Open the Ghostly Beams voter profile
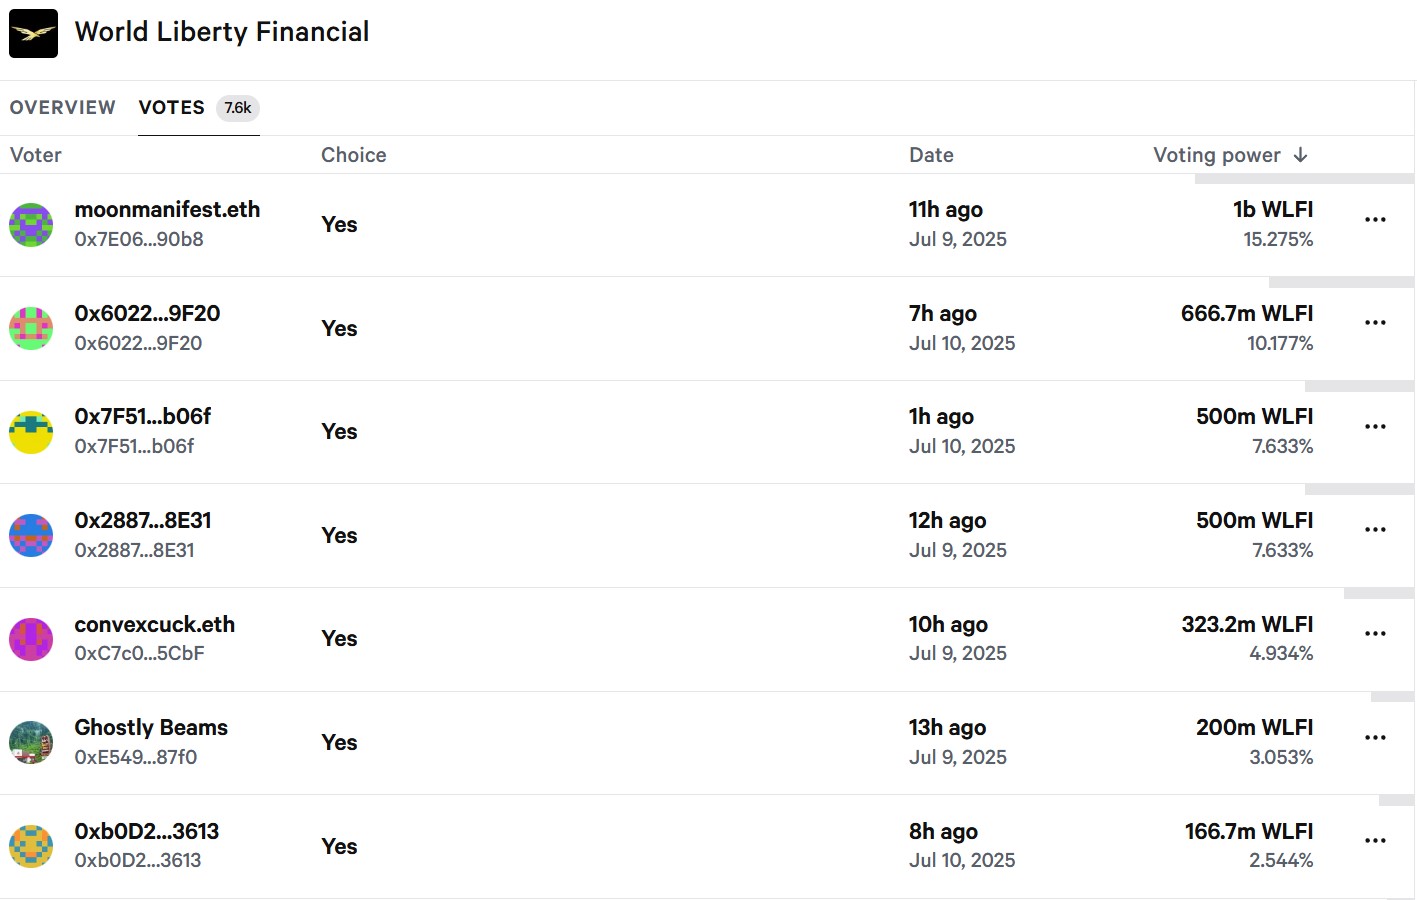The height and width of the screenshot is (900, 1417). (151, 728)
